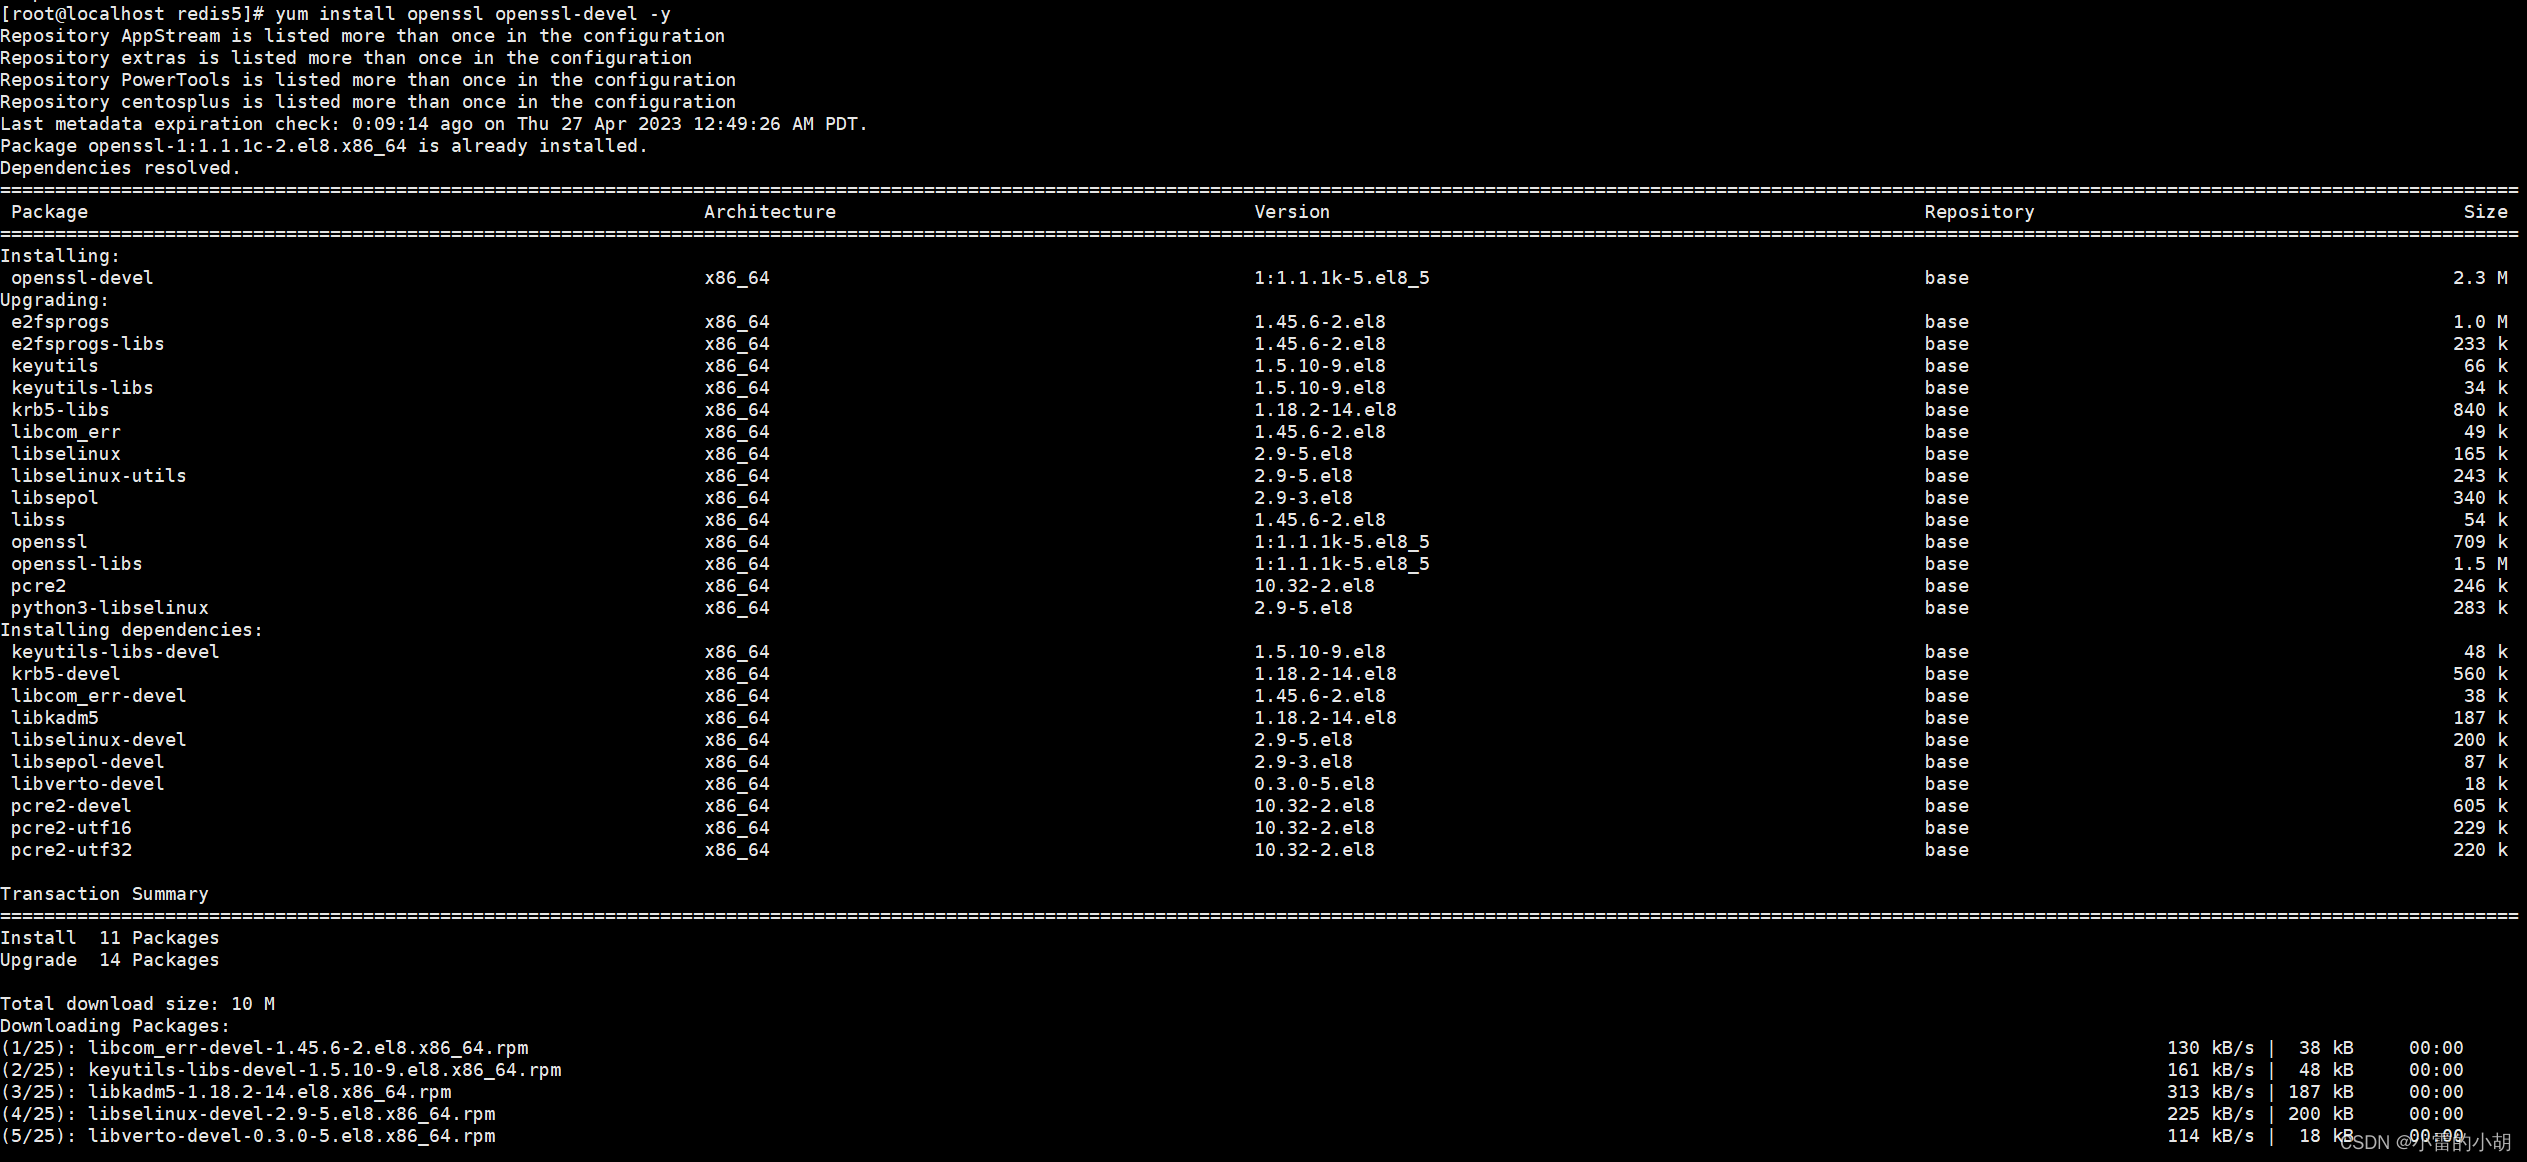Select the Version column header

click(1291, 211)
